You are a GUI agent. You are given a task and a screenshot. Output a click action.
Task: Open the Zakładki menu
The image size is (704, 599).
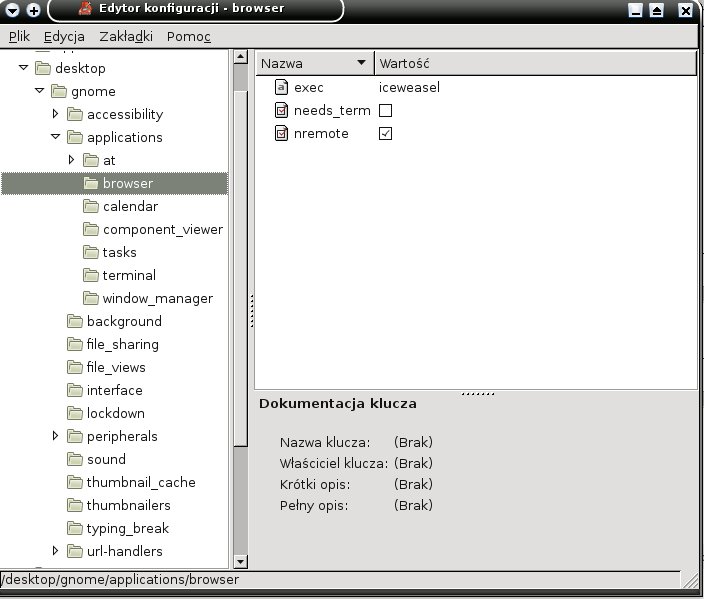[126, 36]
